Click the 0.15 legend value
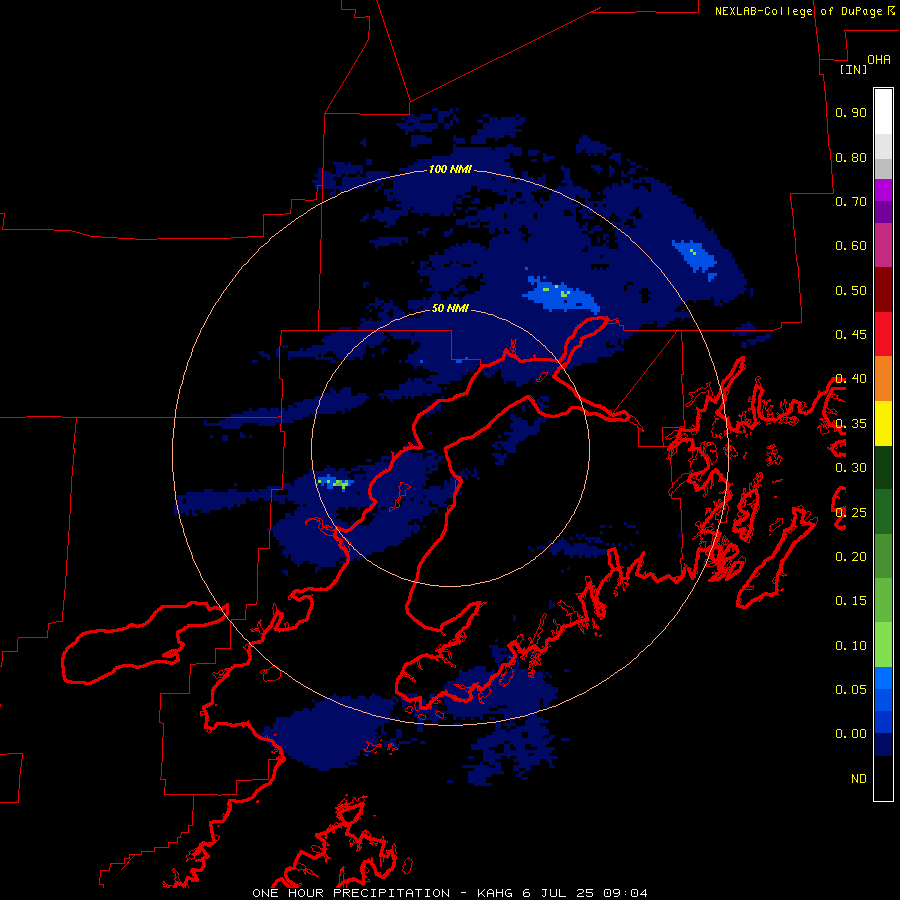Screen dimensions: 900x900 tap(851, 601)
